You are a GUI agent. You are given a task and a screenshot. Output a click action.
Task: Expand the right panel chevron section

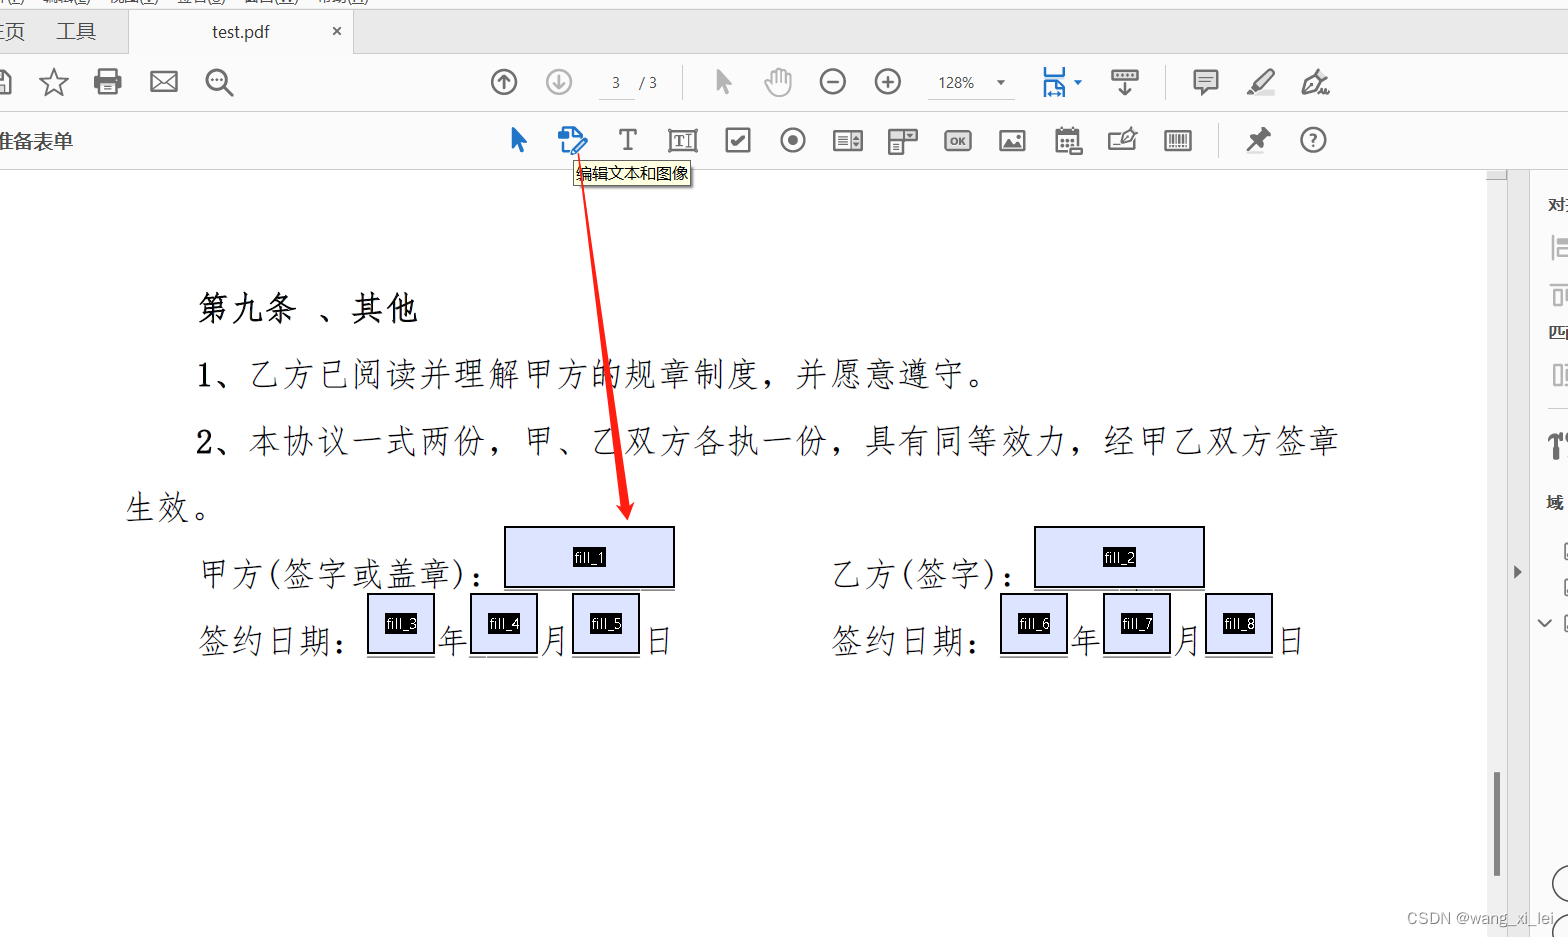tap(1545, 623)
